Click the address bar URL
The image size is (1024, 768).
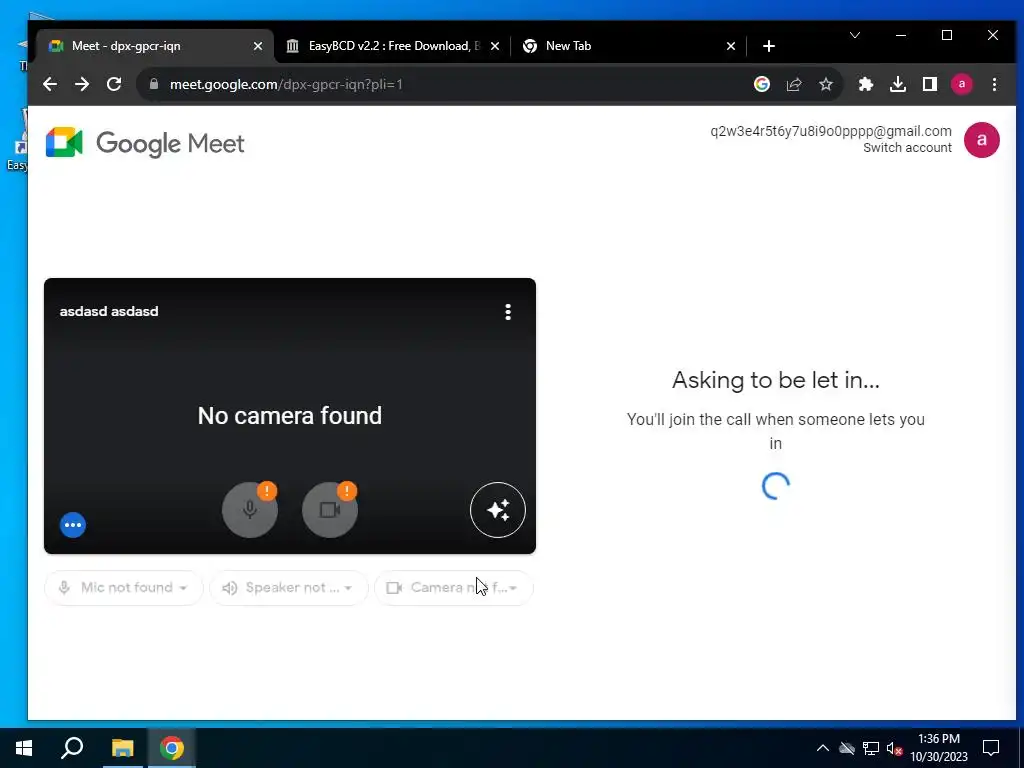[286, 84]
